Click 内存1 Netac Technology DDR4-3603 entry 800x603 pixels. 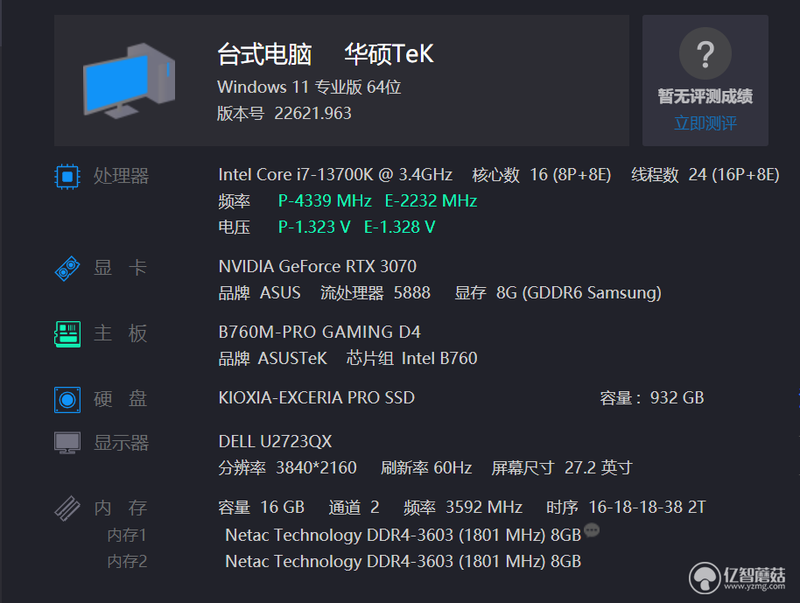pos(403,535)
